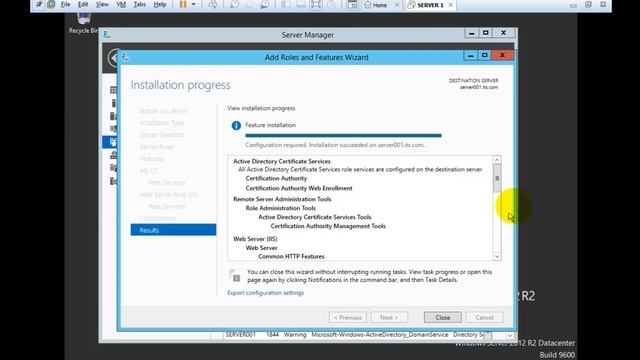Click event list dropdown arrow in Server Manager
Viewport: 640px width, 360px height.
[x=509, y=336]
